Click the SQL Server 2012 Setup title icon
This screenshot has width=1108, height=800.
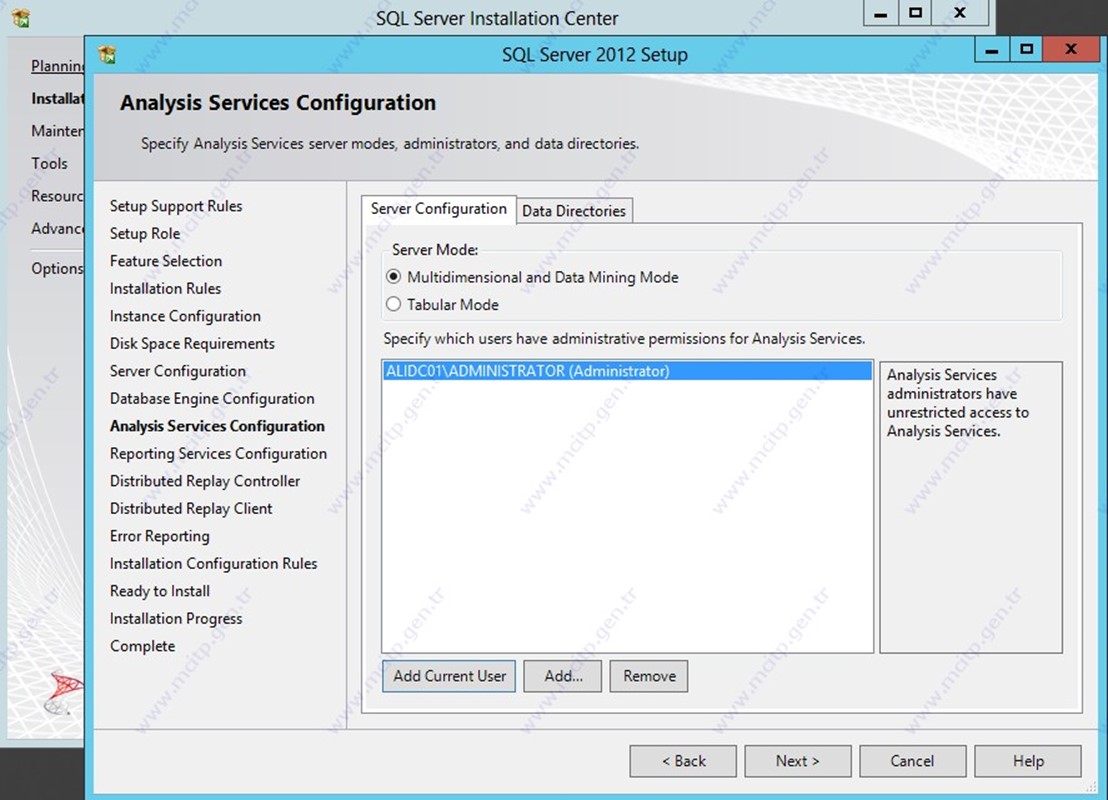107,54
